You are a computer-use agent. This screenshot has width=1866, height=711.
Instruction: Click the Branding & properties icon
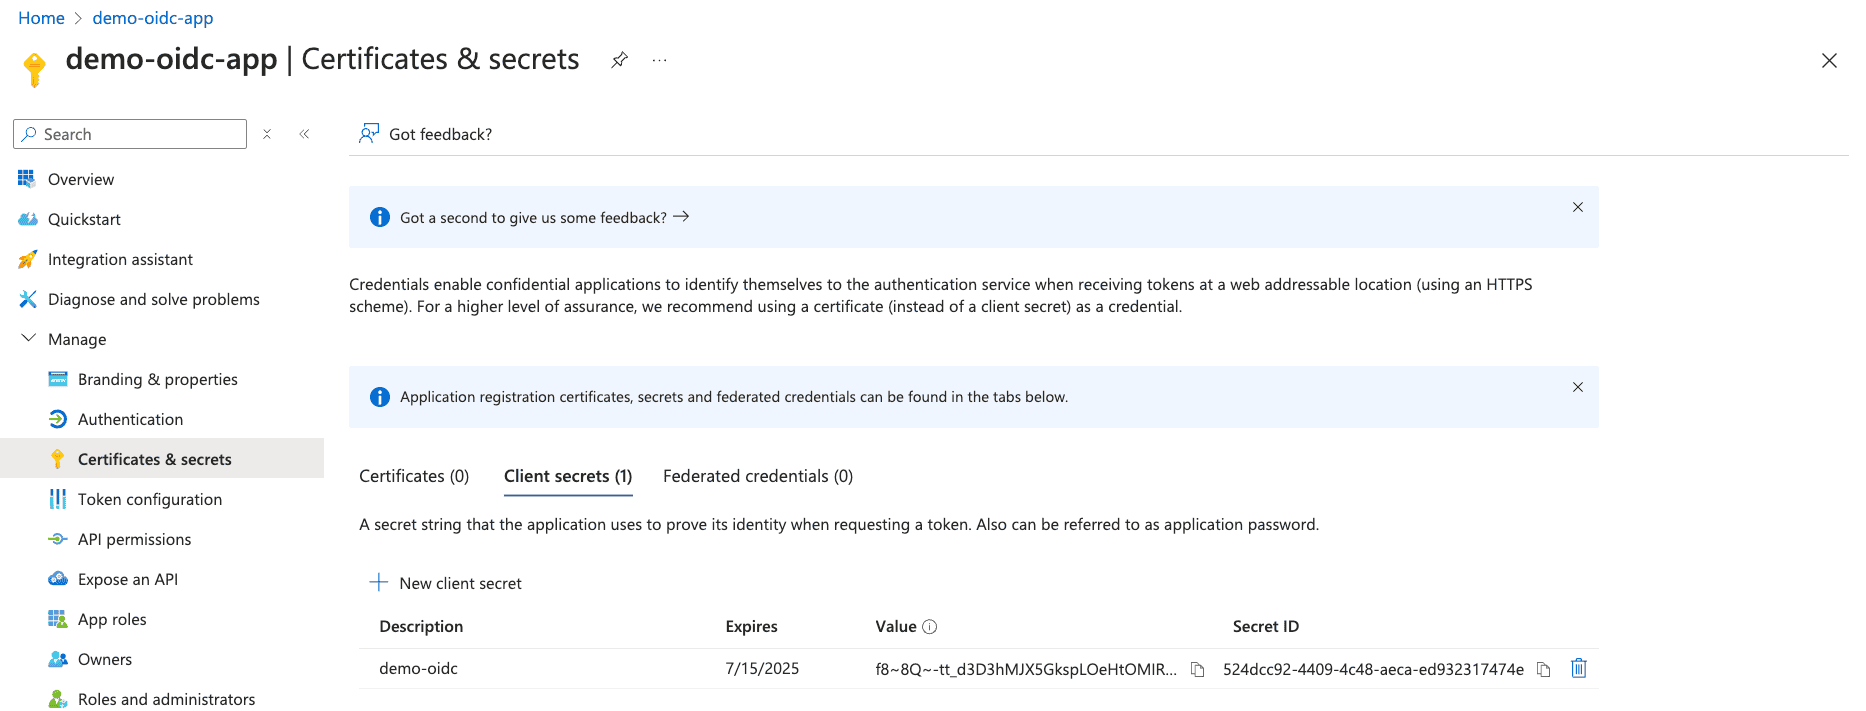coord(58,379)
